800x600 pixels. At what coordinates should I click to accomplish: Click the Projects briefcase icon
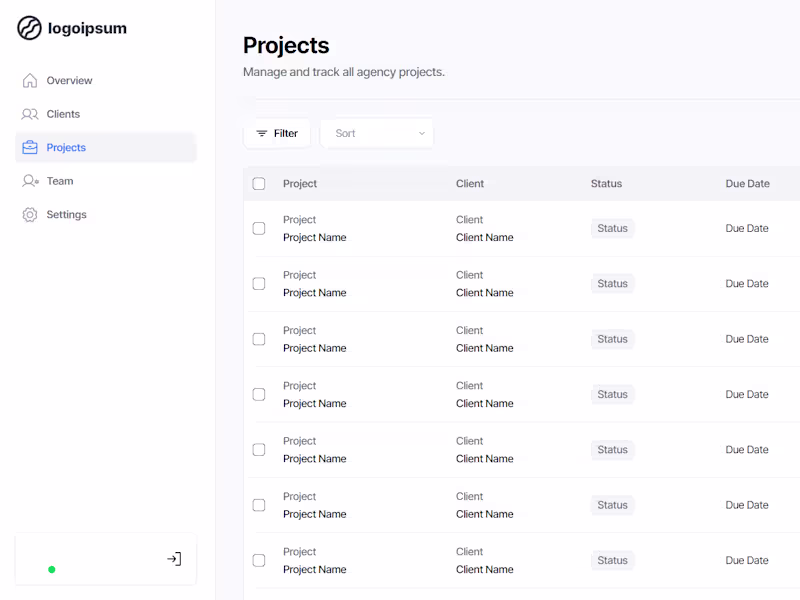(31, 147)
